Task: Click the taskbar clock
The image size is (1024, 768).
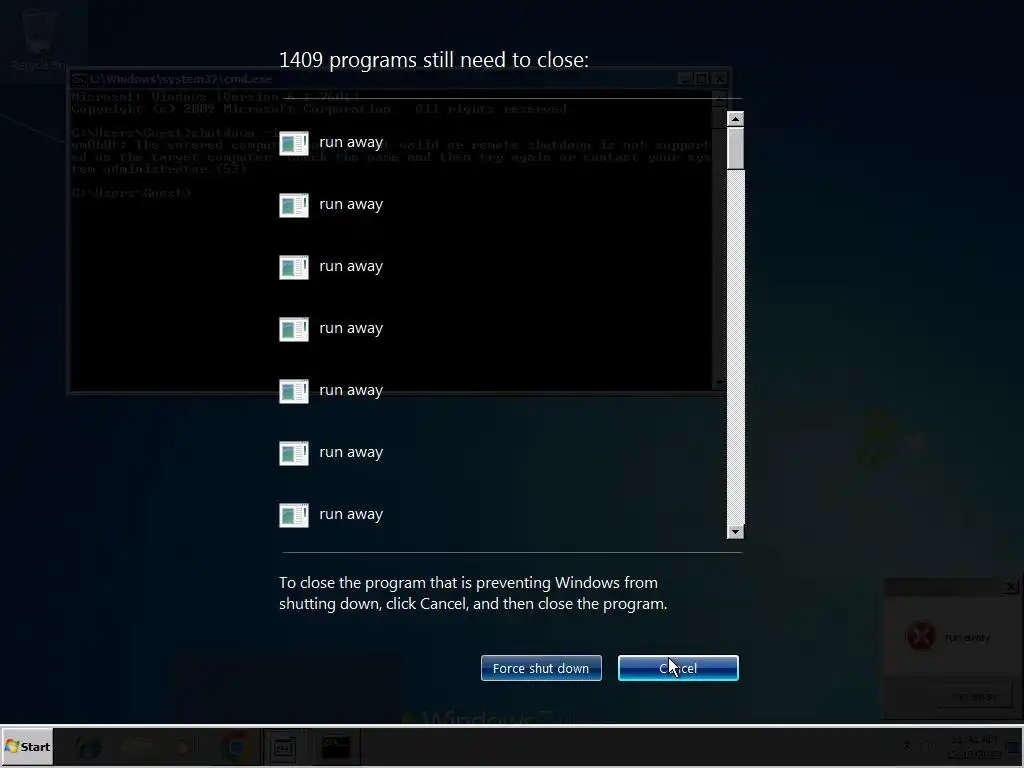Action: 974,746
